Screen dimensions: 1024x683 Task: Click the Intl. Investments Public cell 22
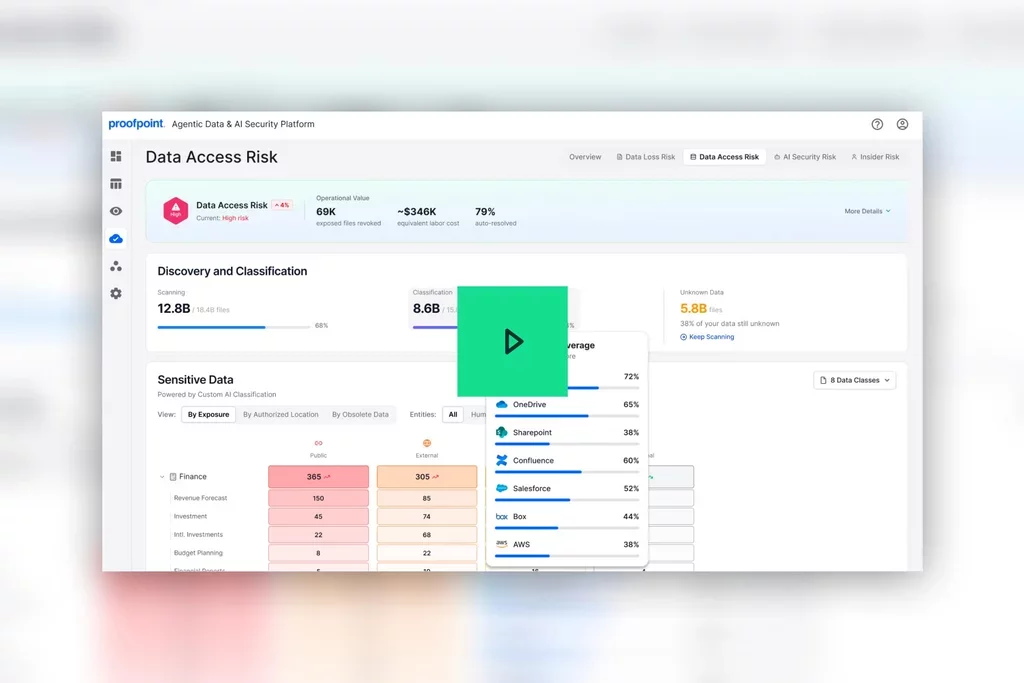click(x=318, y=535)
